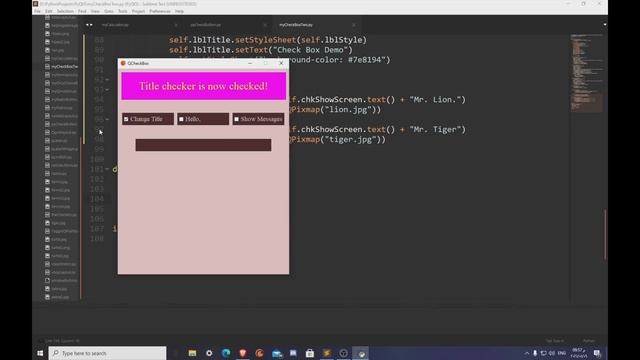Click the line/column indicator in the status bar
Viewport: 640px width, 360px height.
click(x=62, y=341)
